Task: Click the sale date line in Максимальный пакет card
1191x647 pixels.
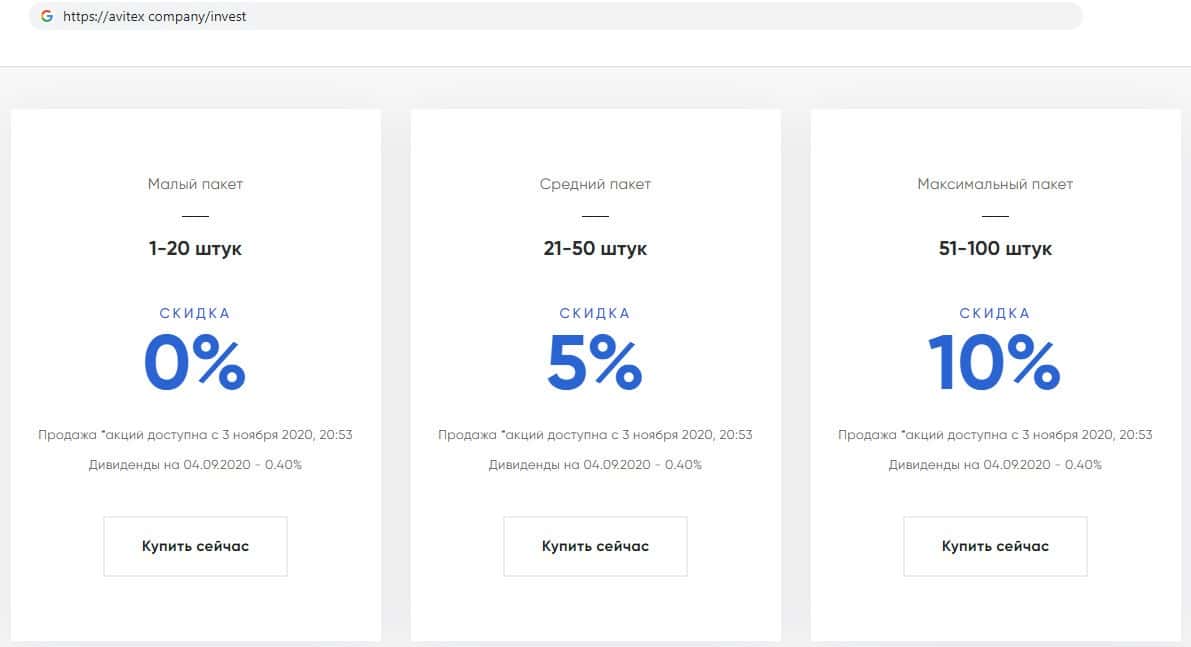Action: tap(995, 435)
